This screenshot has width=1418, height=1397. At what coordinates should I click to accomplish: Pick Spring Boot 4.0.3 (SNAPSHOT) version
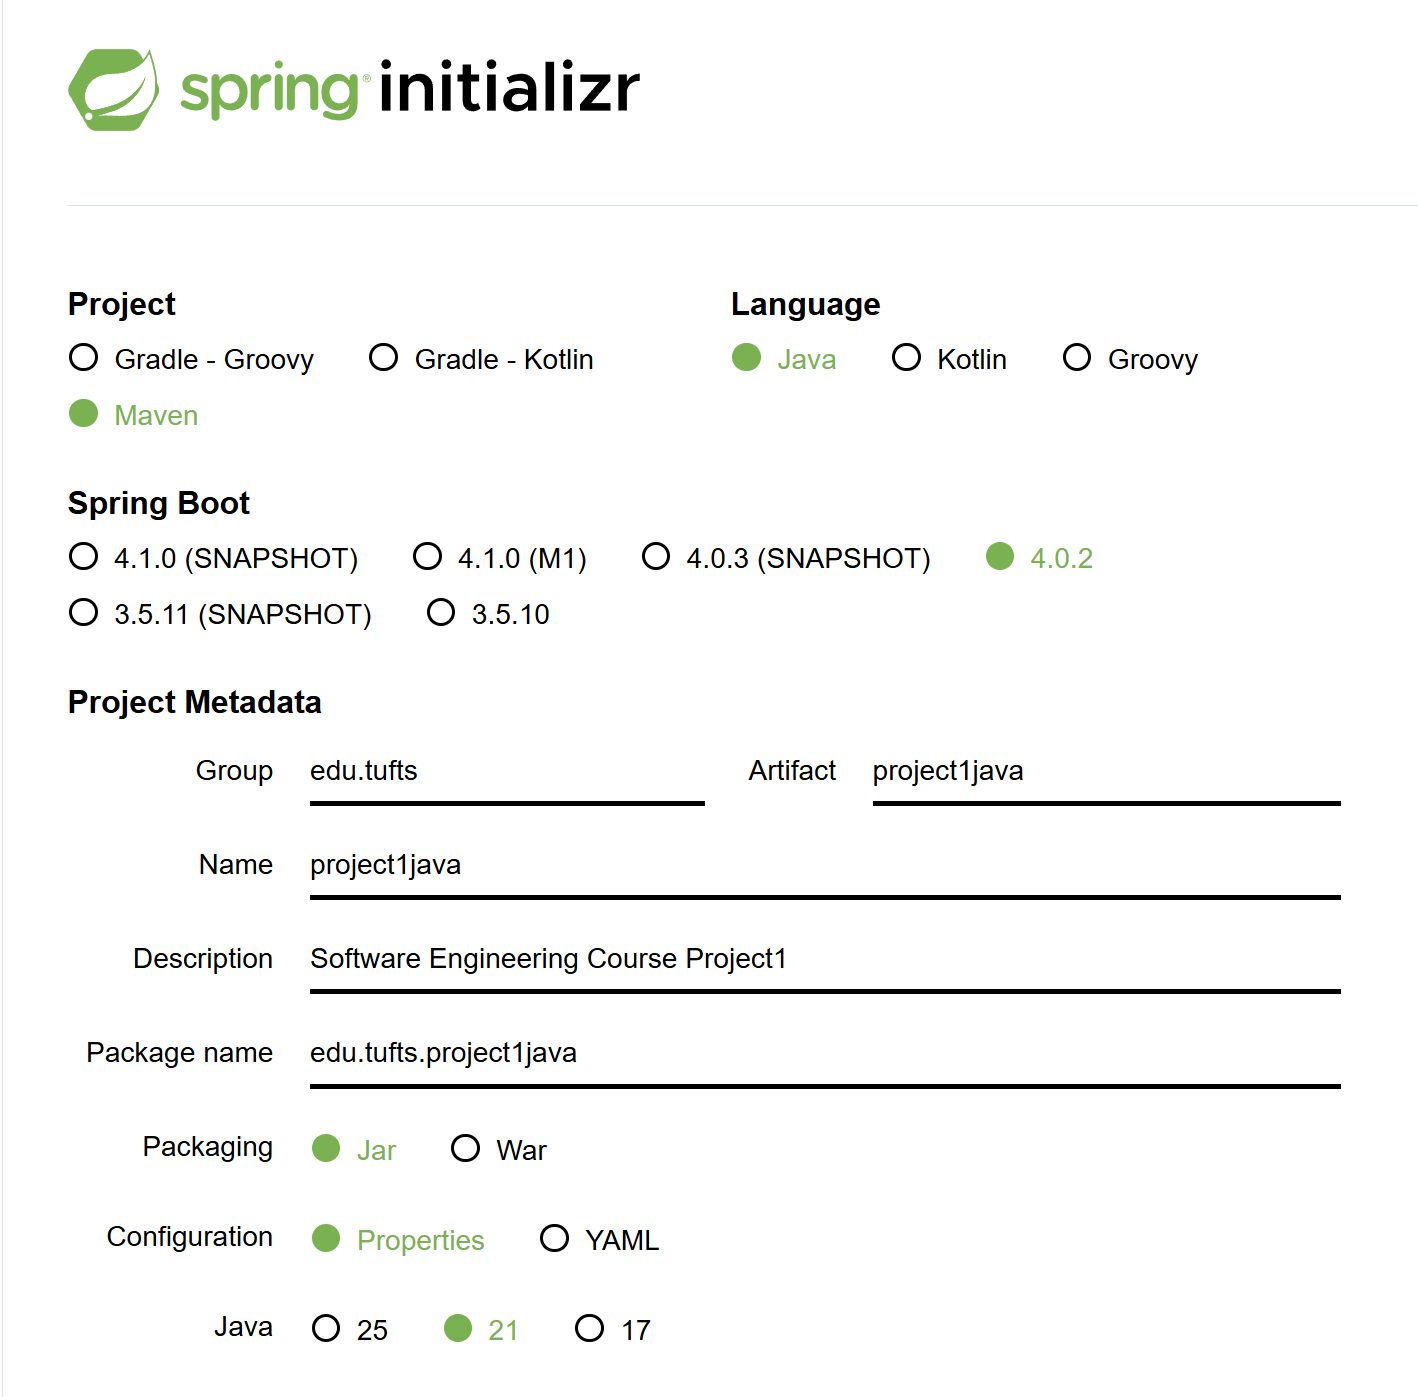[656, 557]
